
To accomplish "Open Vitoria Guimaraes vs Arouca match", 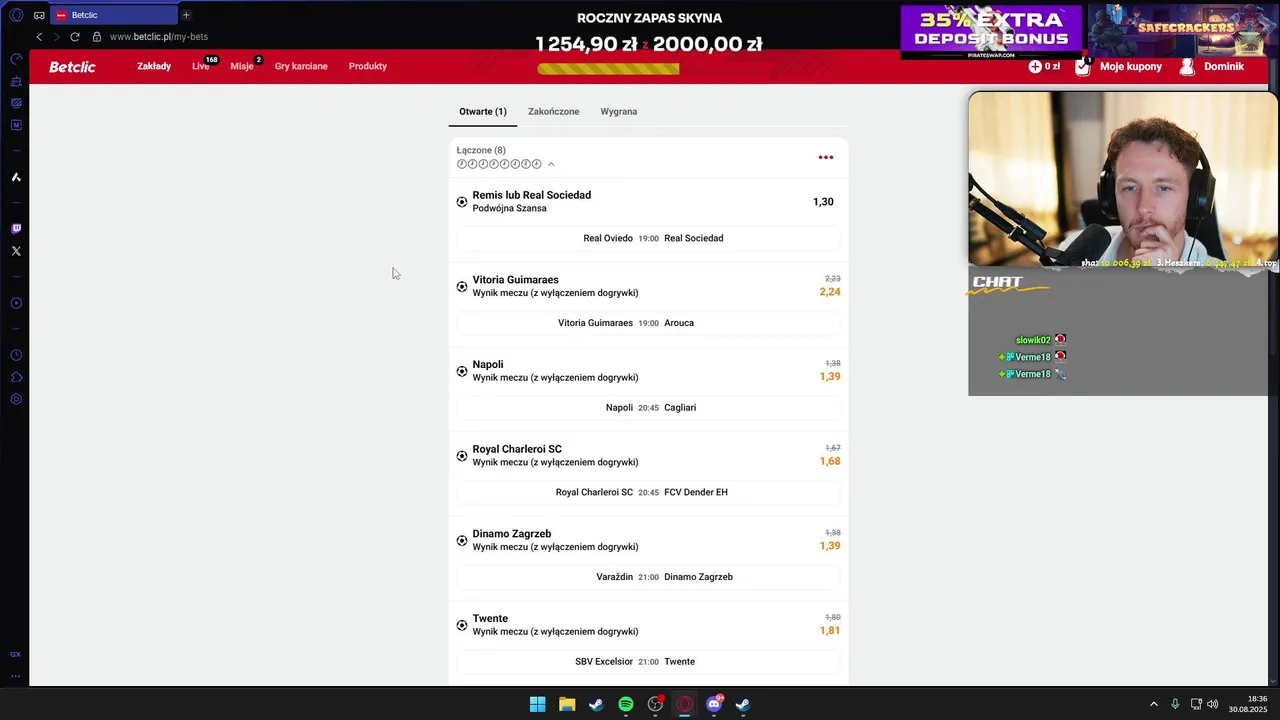I will (648, 323).
